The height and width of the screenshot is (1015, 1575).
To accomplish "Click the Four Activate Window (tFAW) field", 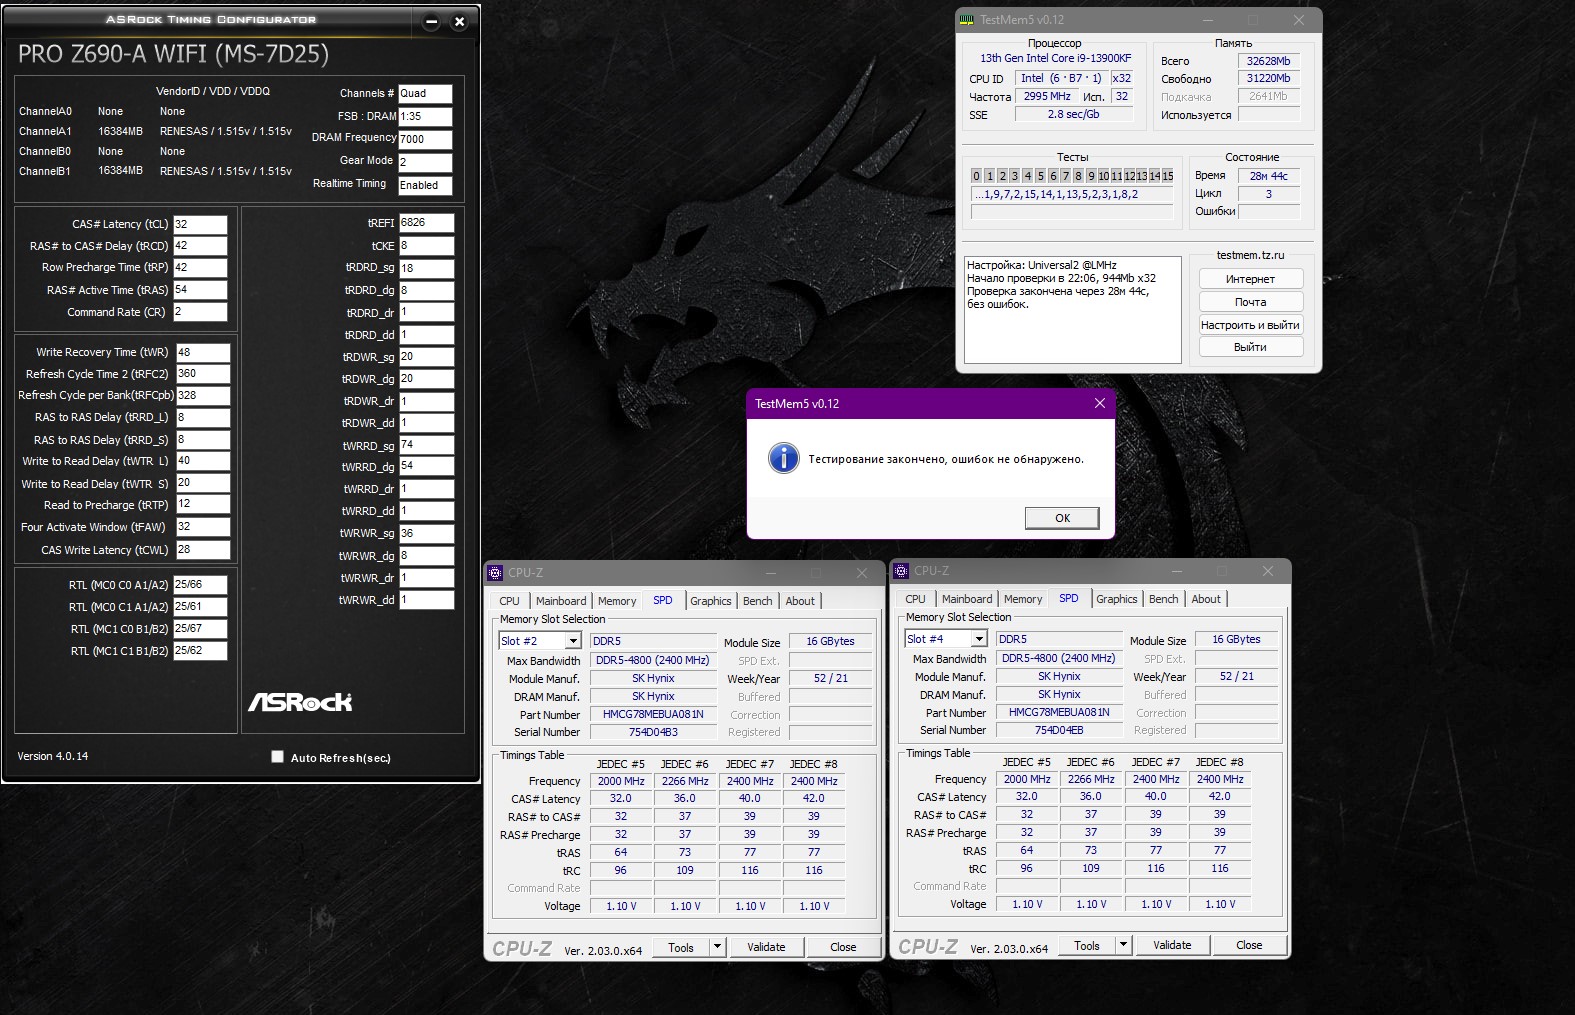I will [203, 527].
